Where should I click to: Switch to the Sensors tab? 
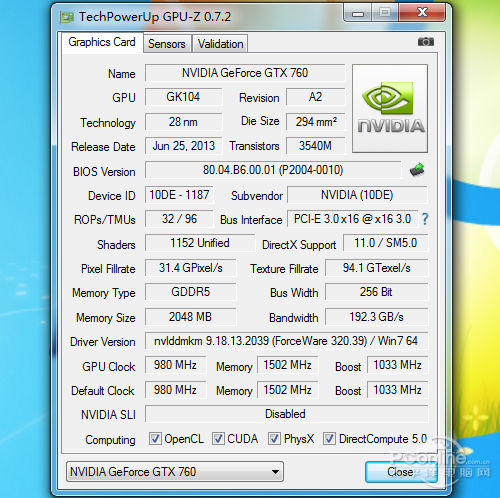click(x=167, y=44)
